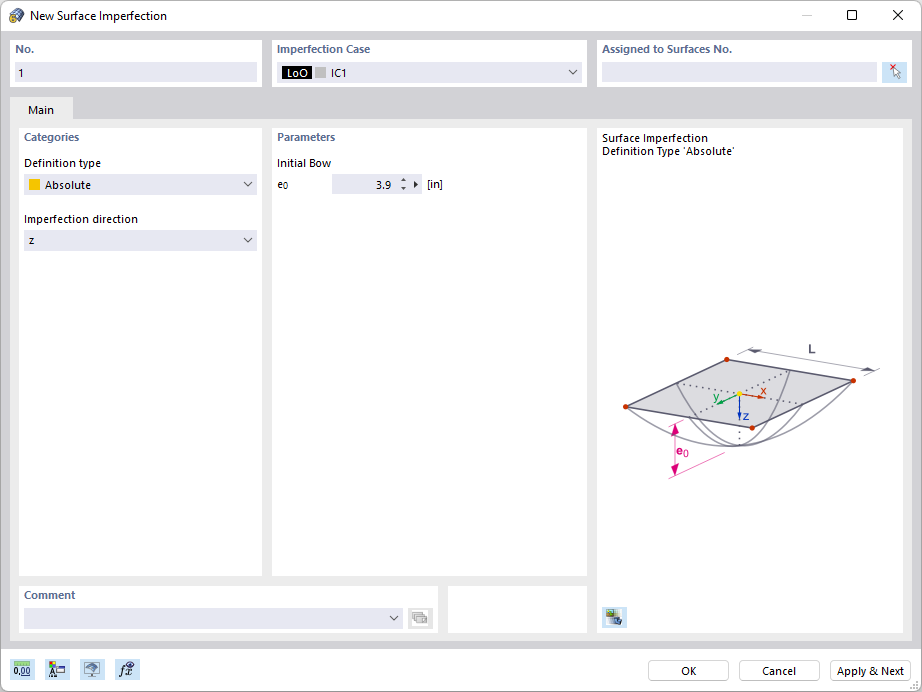
Task: Switch to the Main tab
Action: tap(41, 110)
